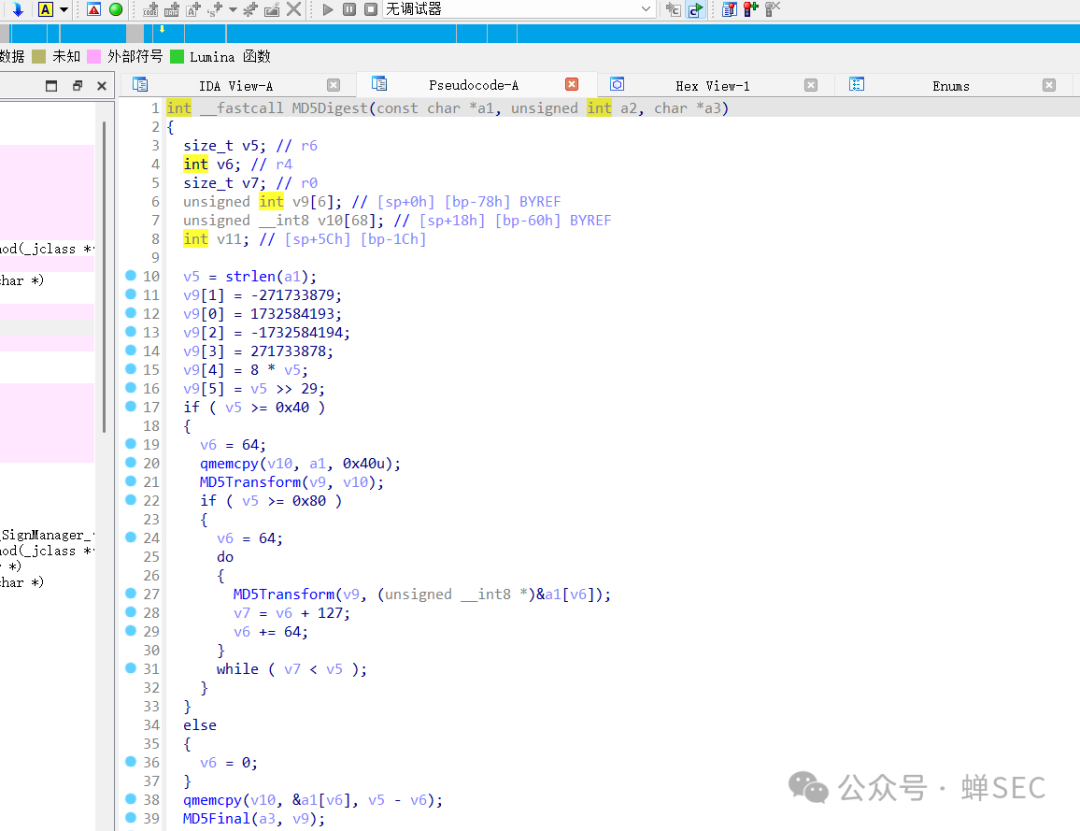Image resolution: width=1080 pixels, height=831 pixels.
Task: Switch to the IDA View-A tab
Action: click(x=236, y=85)
